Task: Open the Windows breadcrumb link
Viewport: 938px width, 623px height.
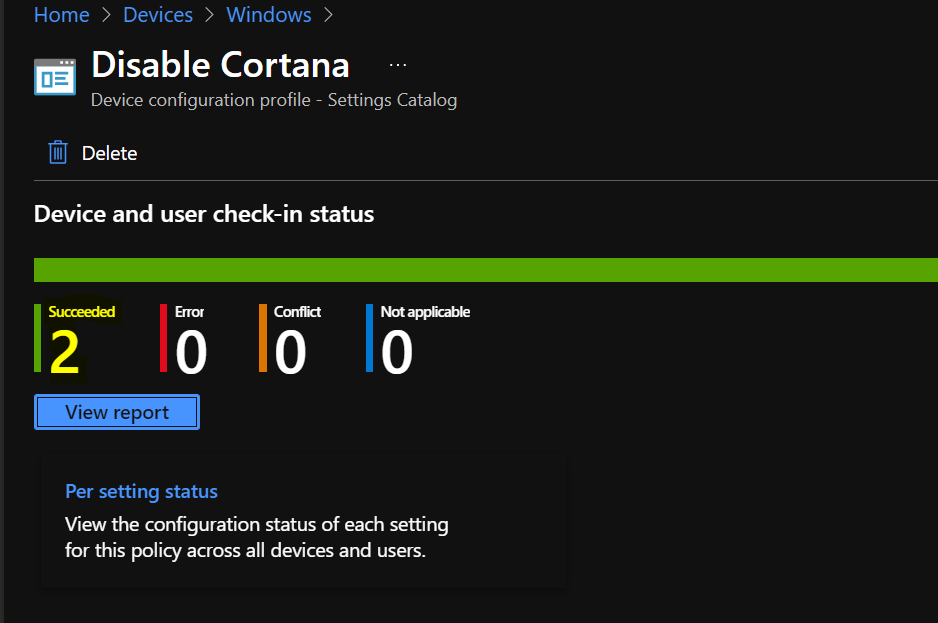Action: pos(269,14)
